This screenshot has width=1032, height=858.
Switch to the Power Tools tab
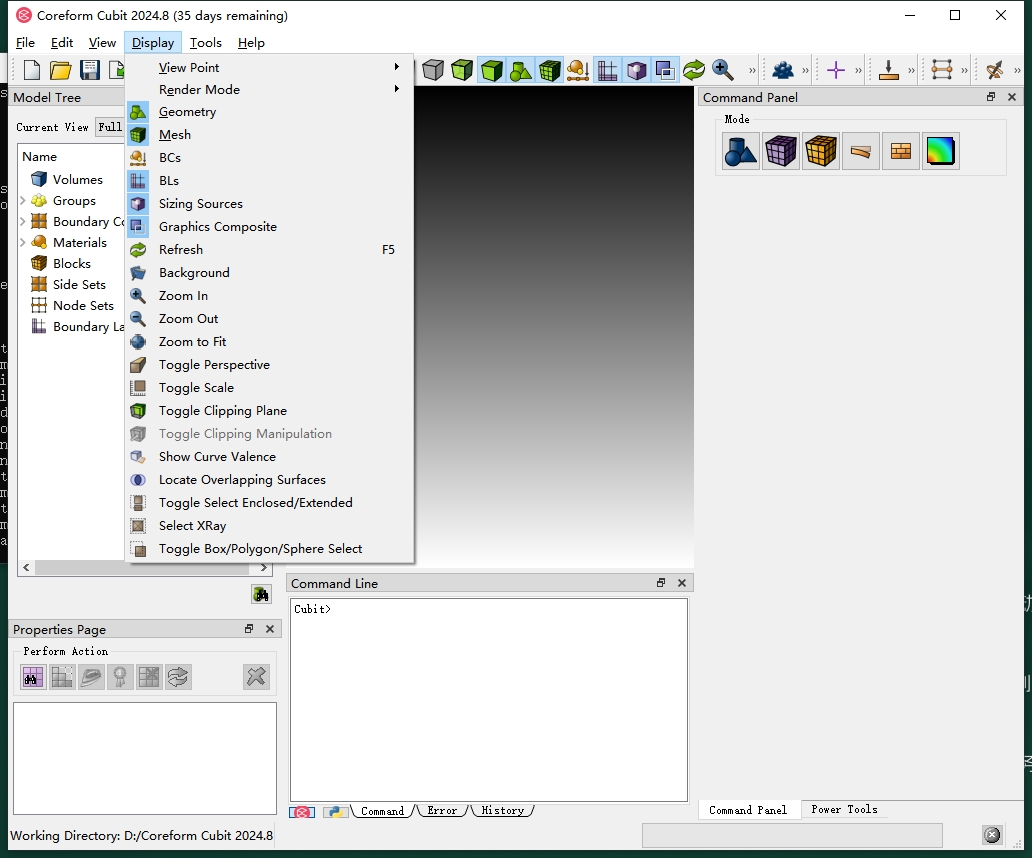coord(844,809)
